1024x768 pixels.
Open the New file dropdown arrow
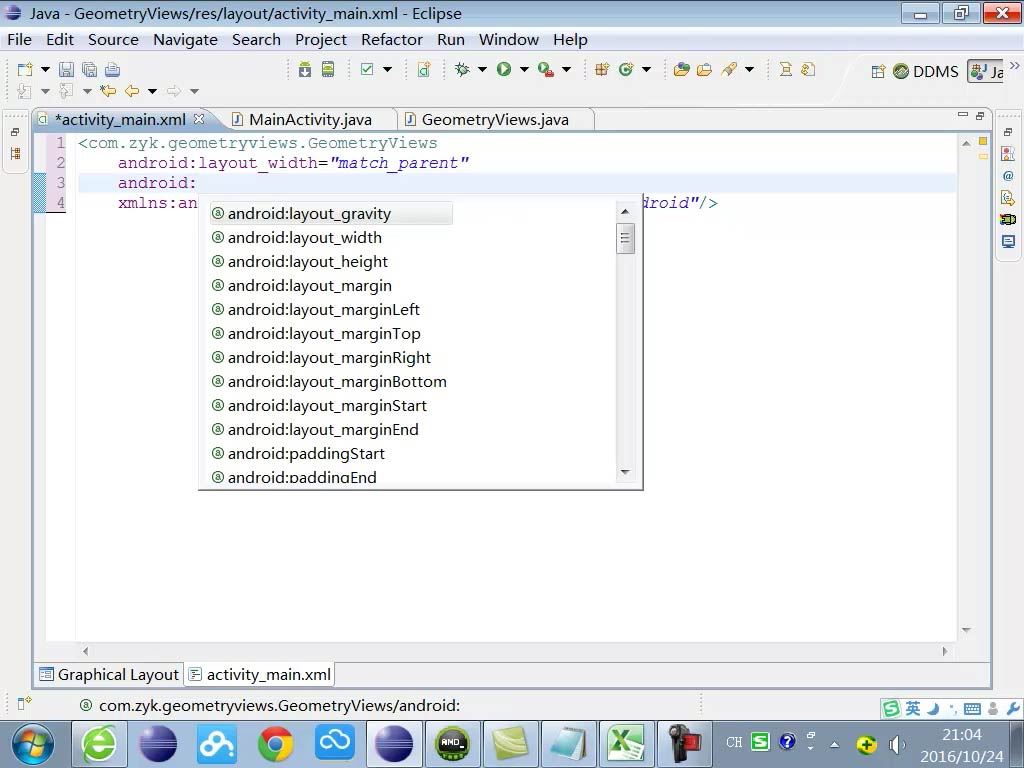pos(45,69)
